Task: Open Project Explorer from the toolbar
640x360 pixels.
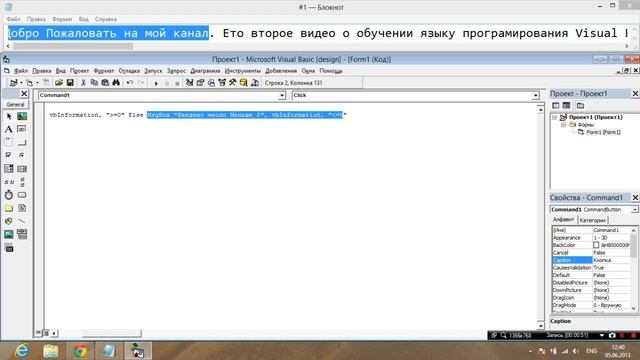Action: tap(189, 83)
